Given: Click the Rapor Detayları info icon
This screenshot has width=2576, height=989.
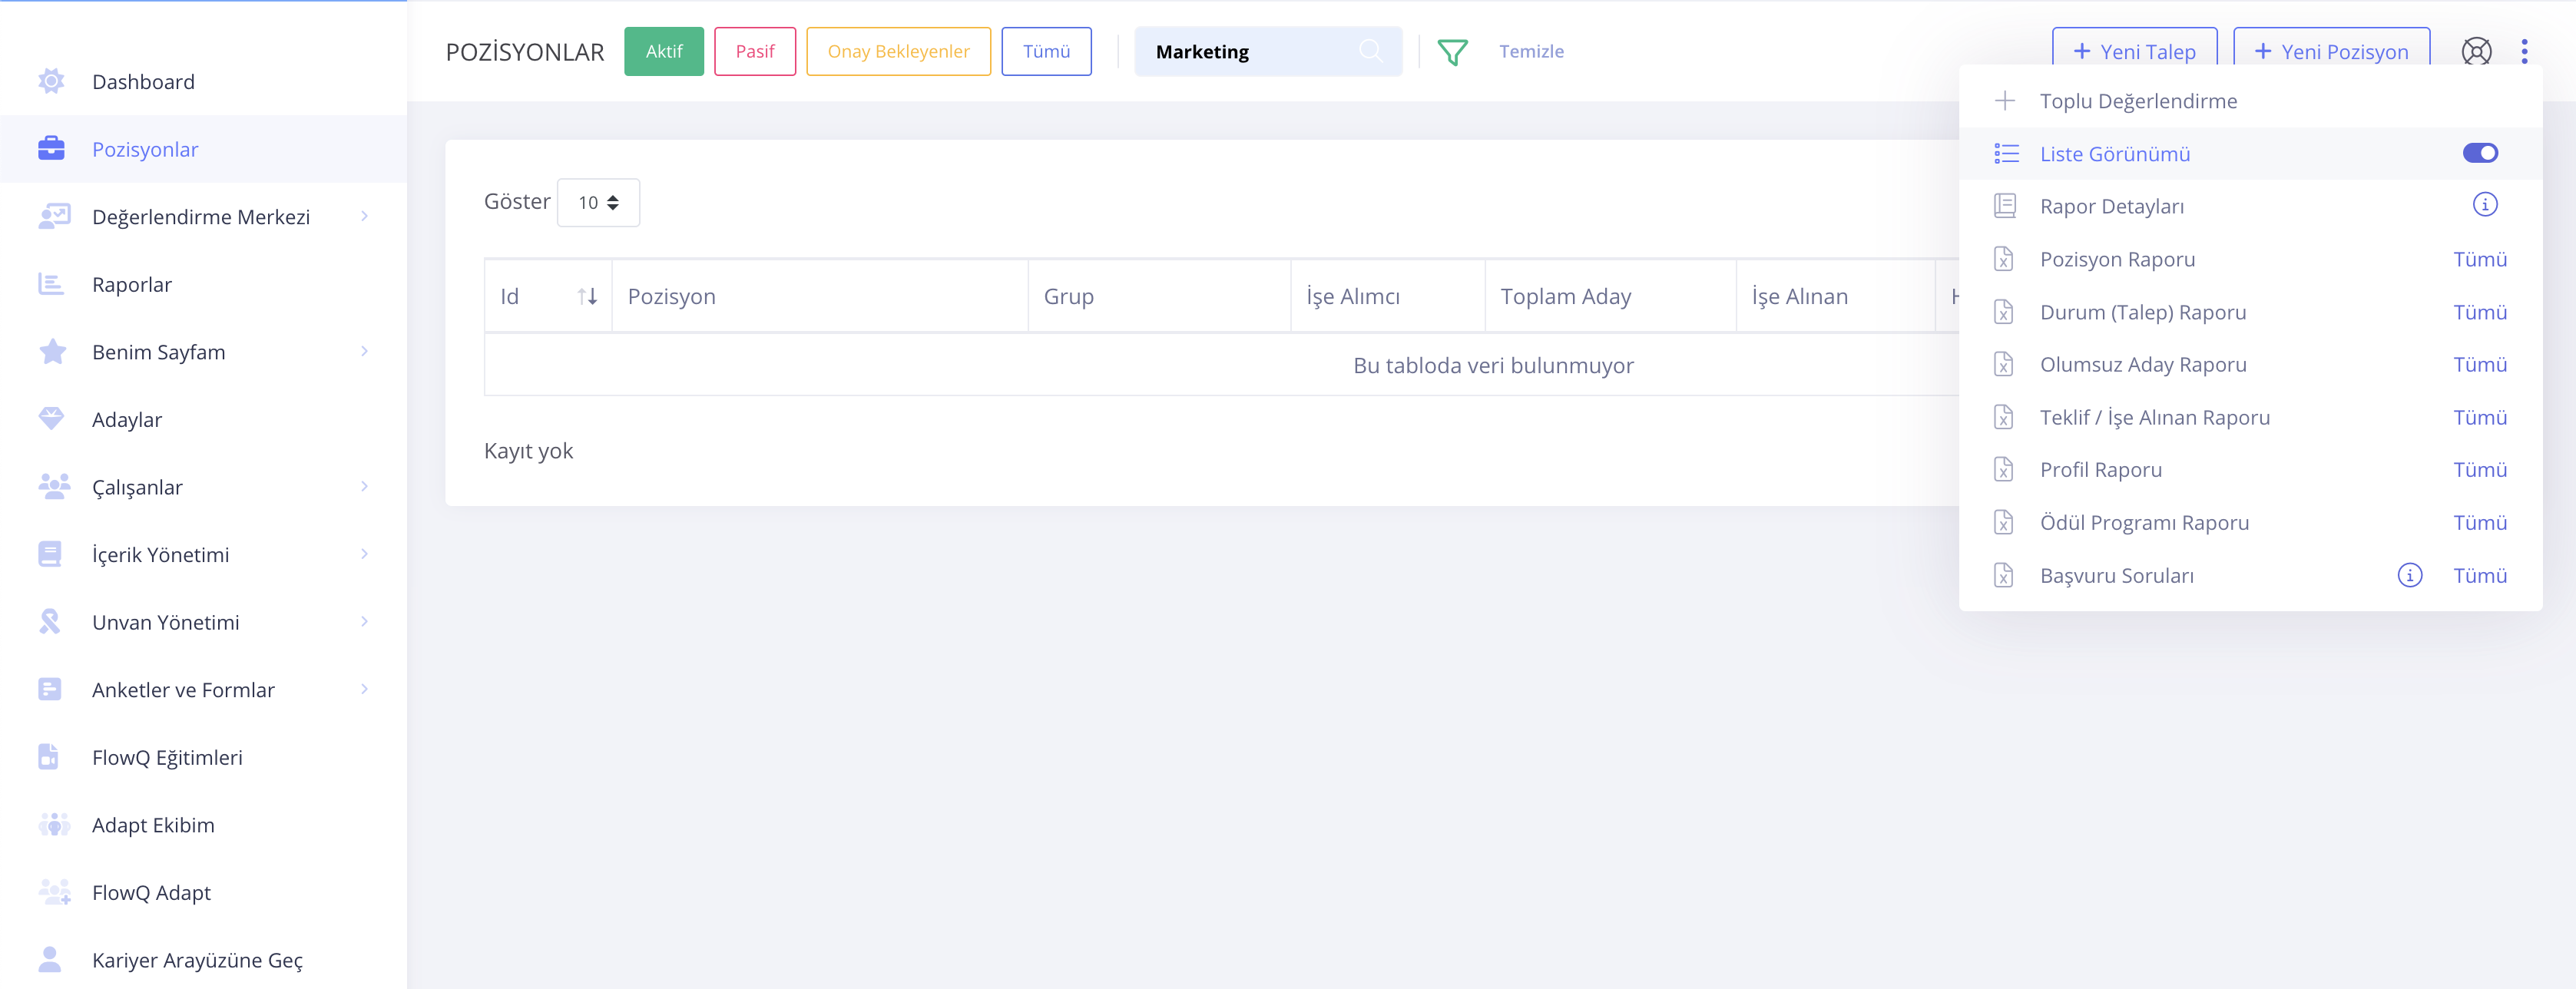Looking at the screenshot, I should pos(2484,205).
